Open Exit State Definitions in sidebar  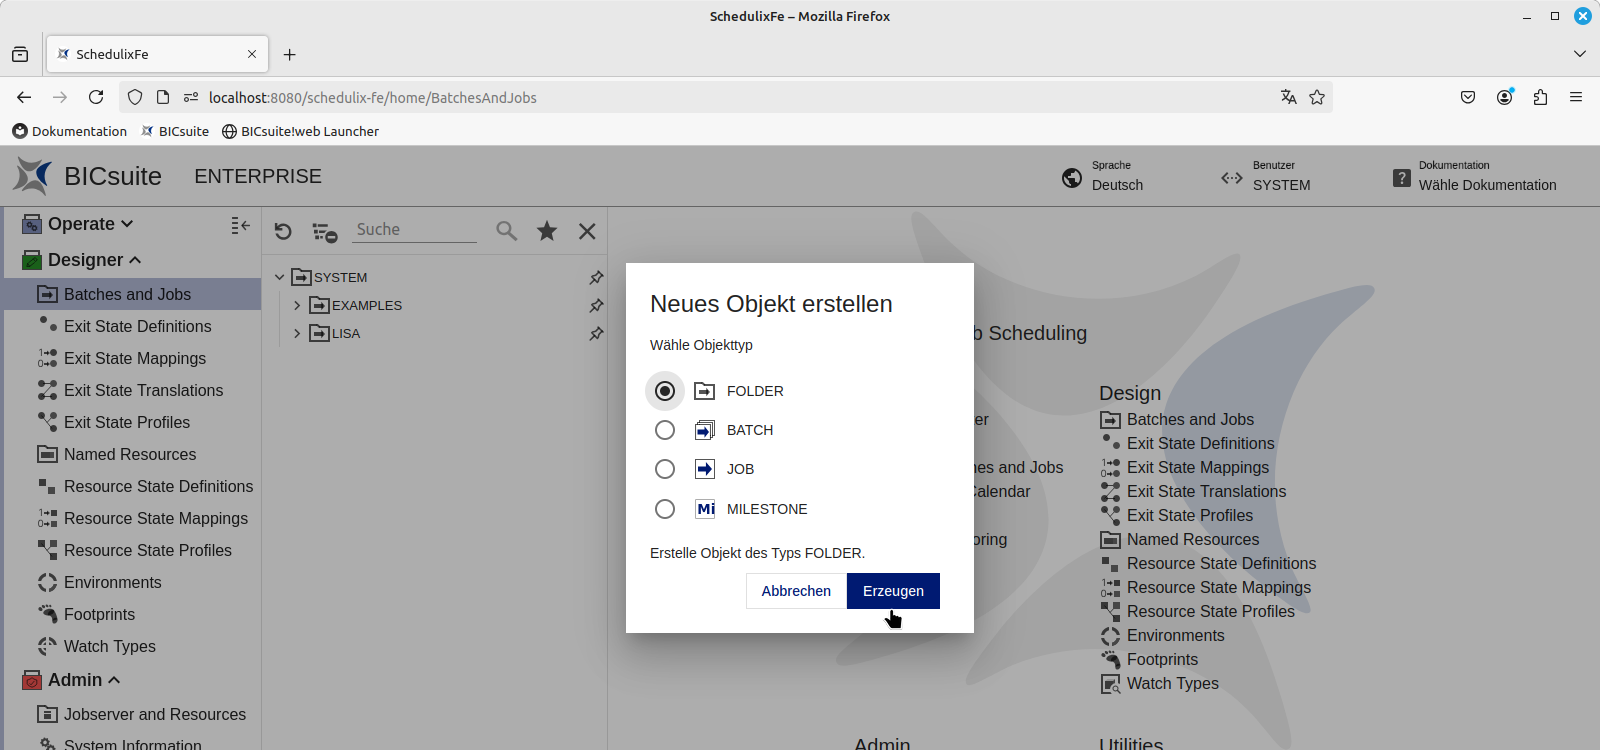137,326
